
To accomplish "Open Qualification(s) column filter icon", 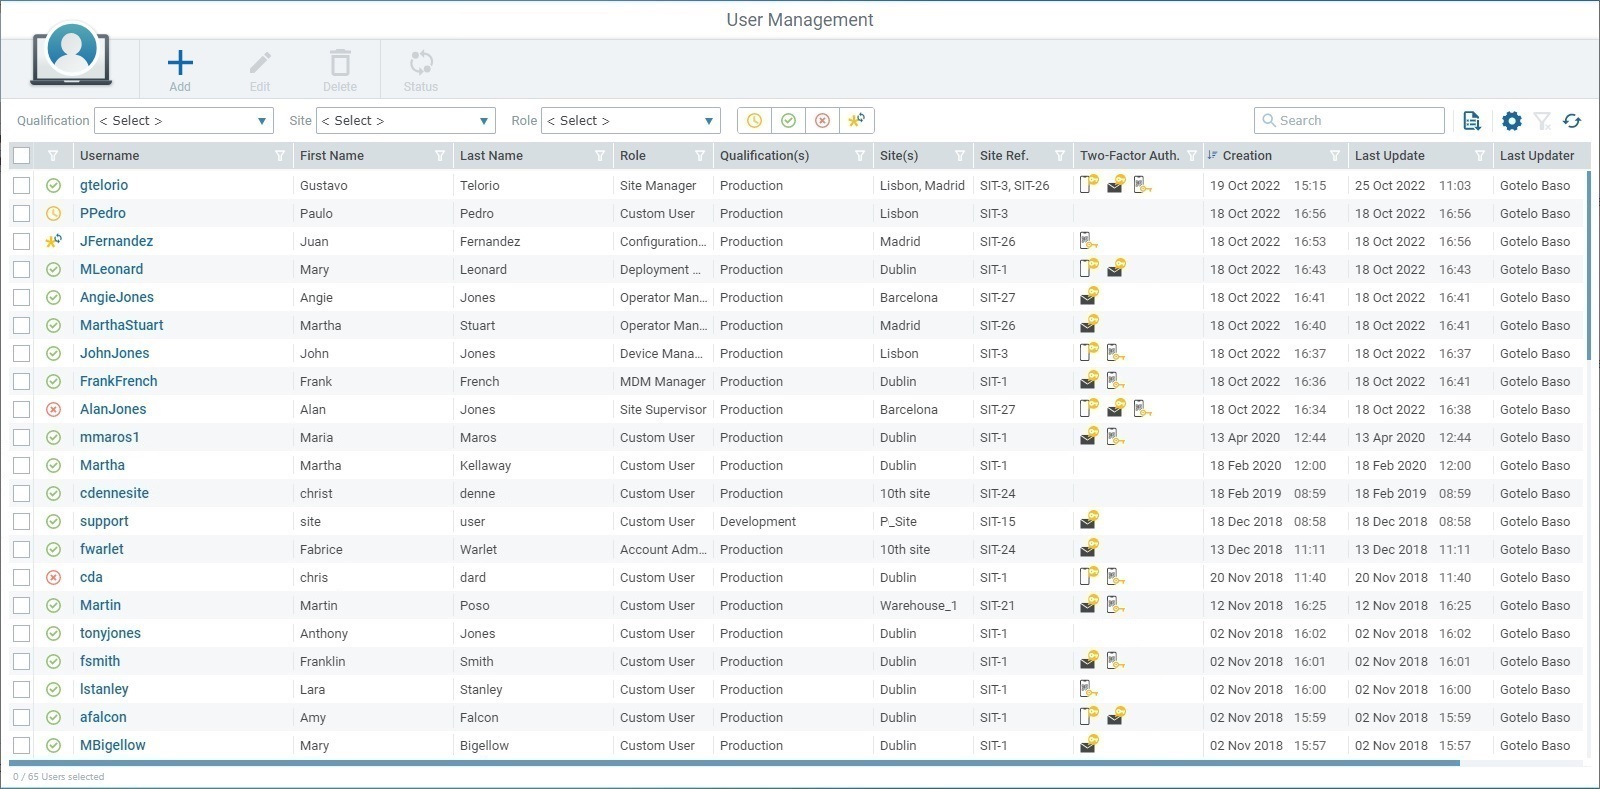I will 860,156.
